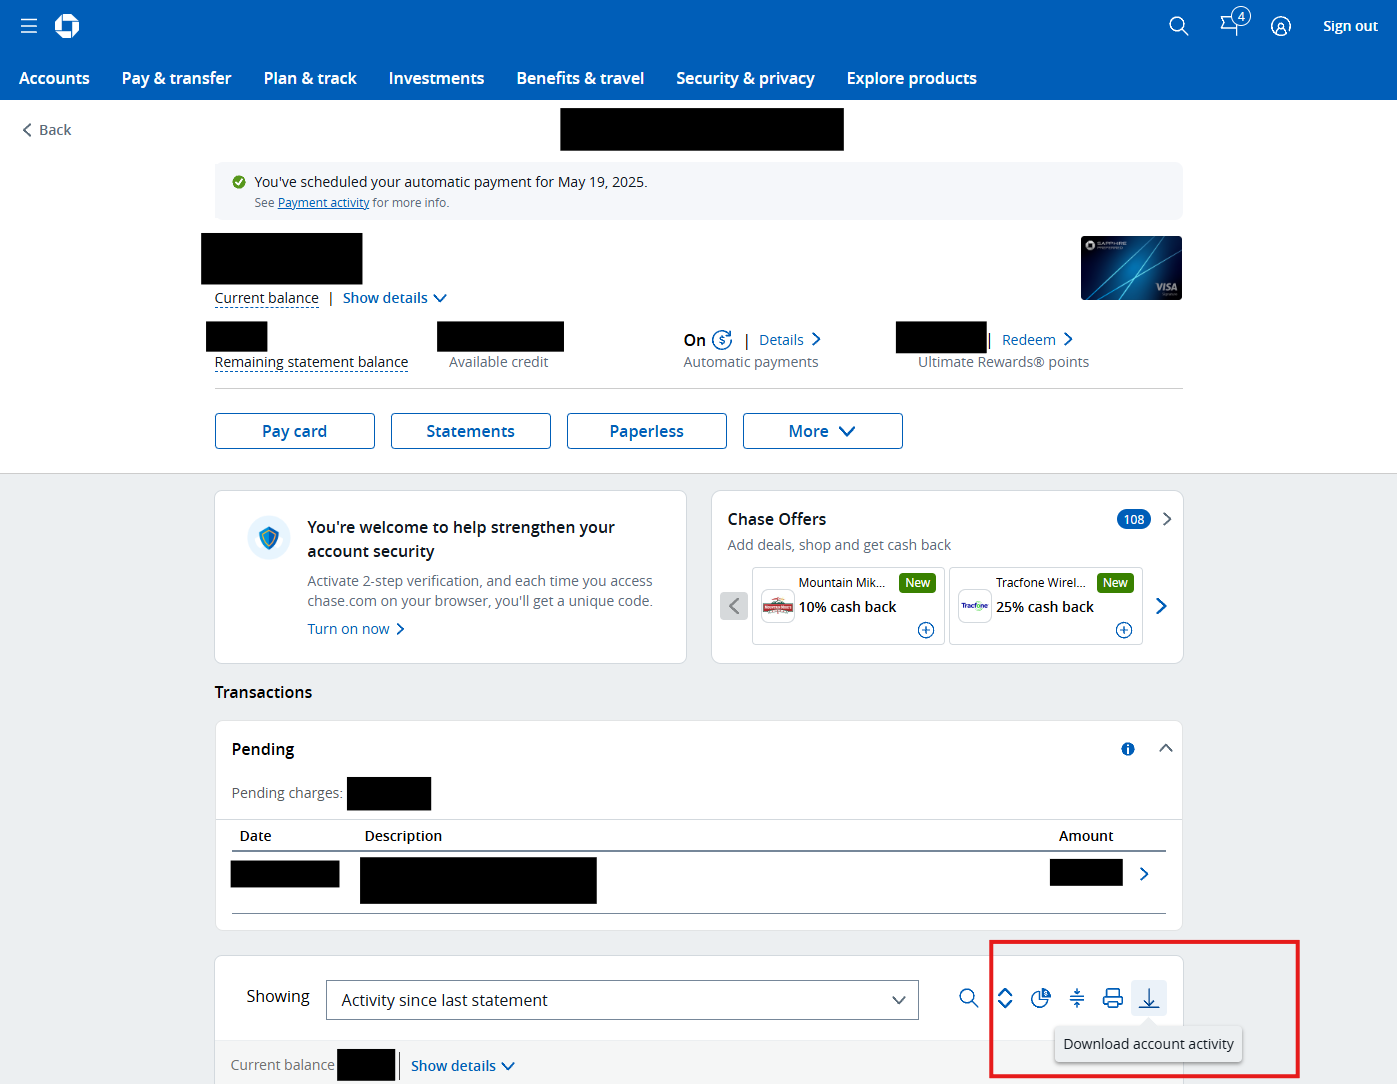This screenshot has height=1084, width=1397.
Task: Click the print transactions icon
Action: click(x=1112, y=998)
